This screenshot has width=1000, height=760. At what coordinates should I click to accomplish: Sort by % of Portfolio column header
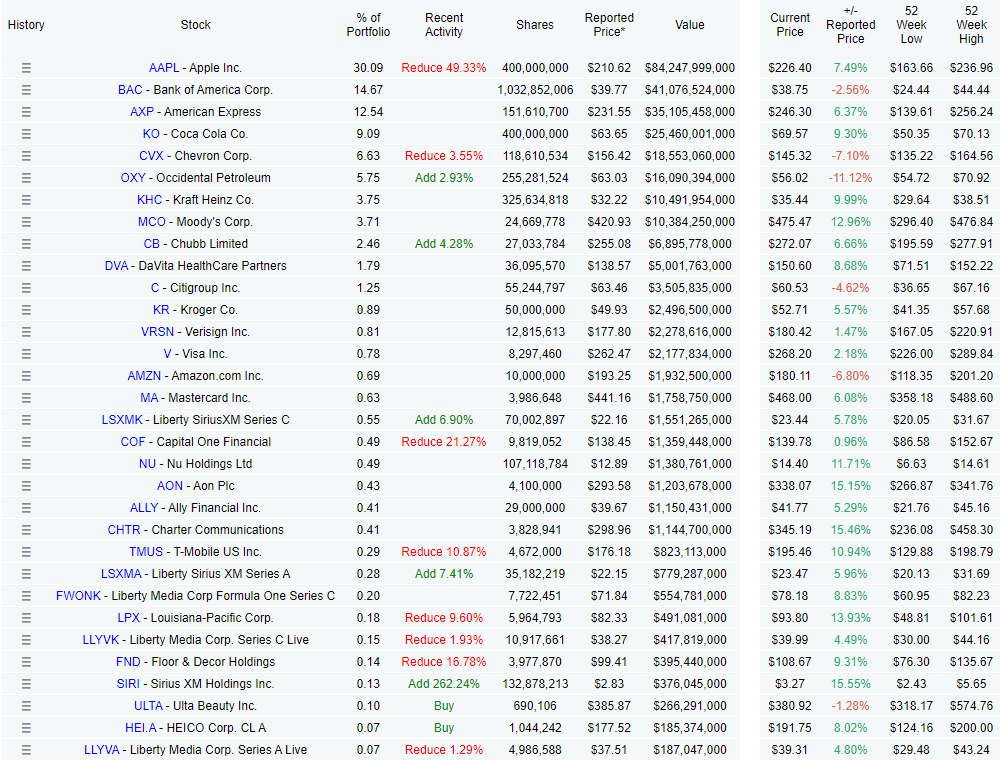369,25
